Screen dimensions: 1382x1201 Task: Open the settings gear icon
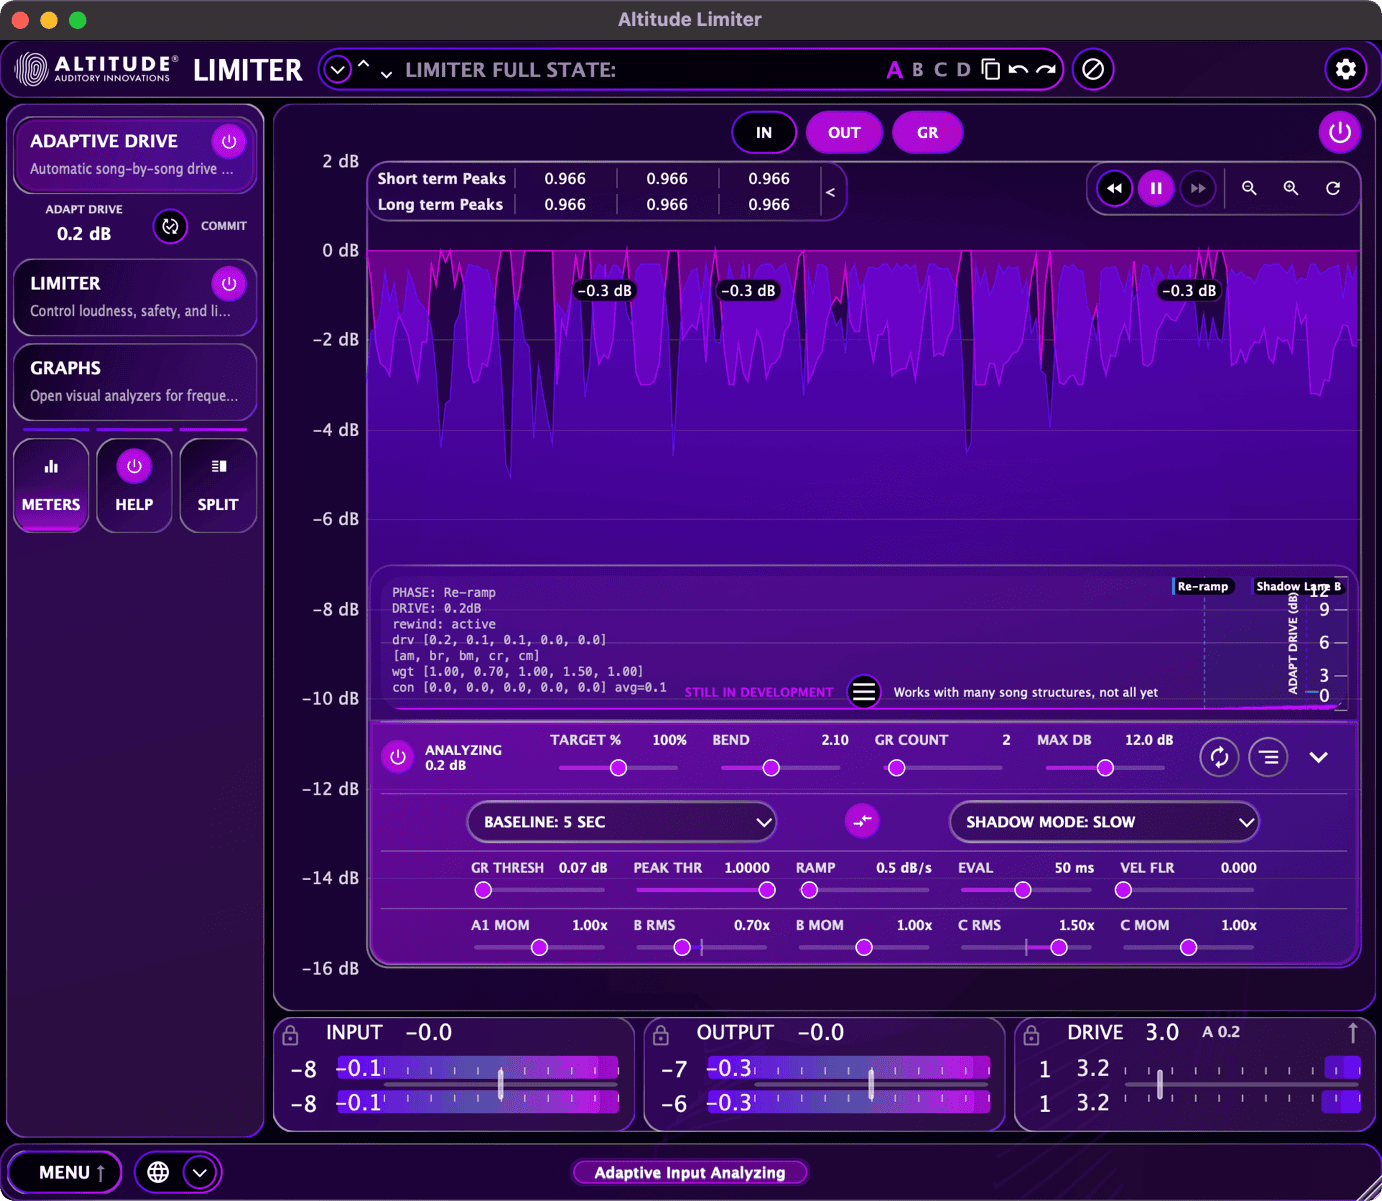(x=1345, y=69)
